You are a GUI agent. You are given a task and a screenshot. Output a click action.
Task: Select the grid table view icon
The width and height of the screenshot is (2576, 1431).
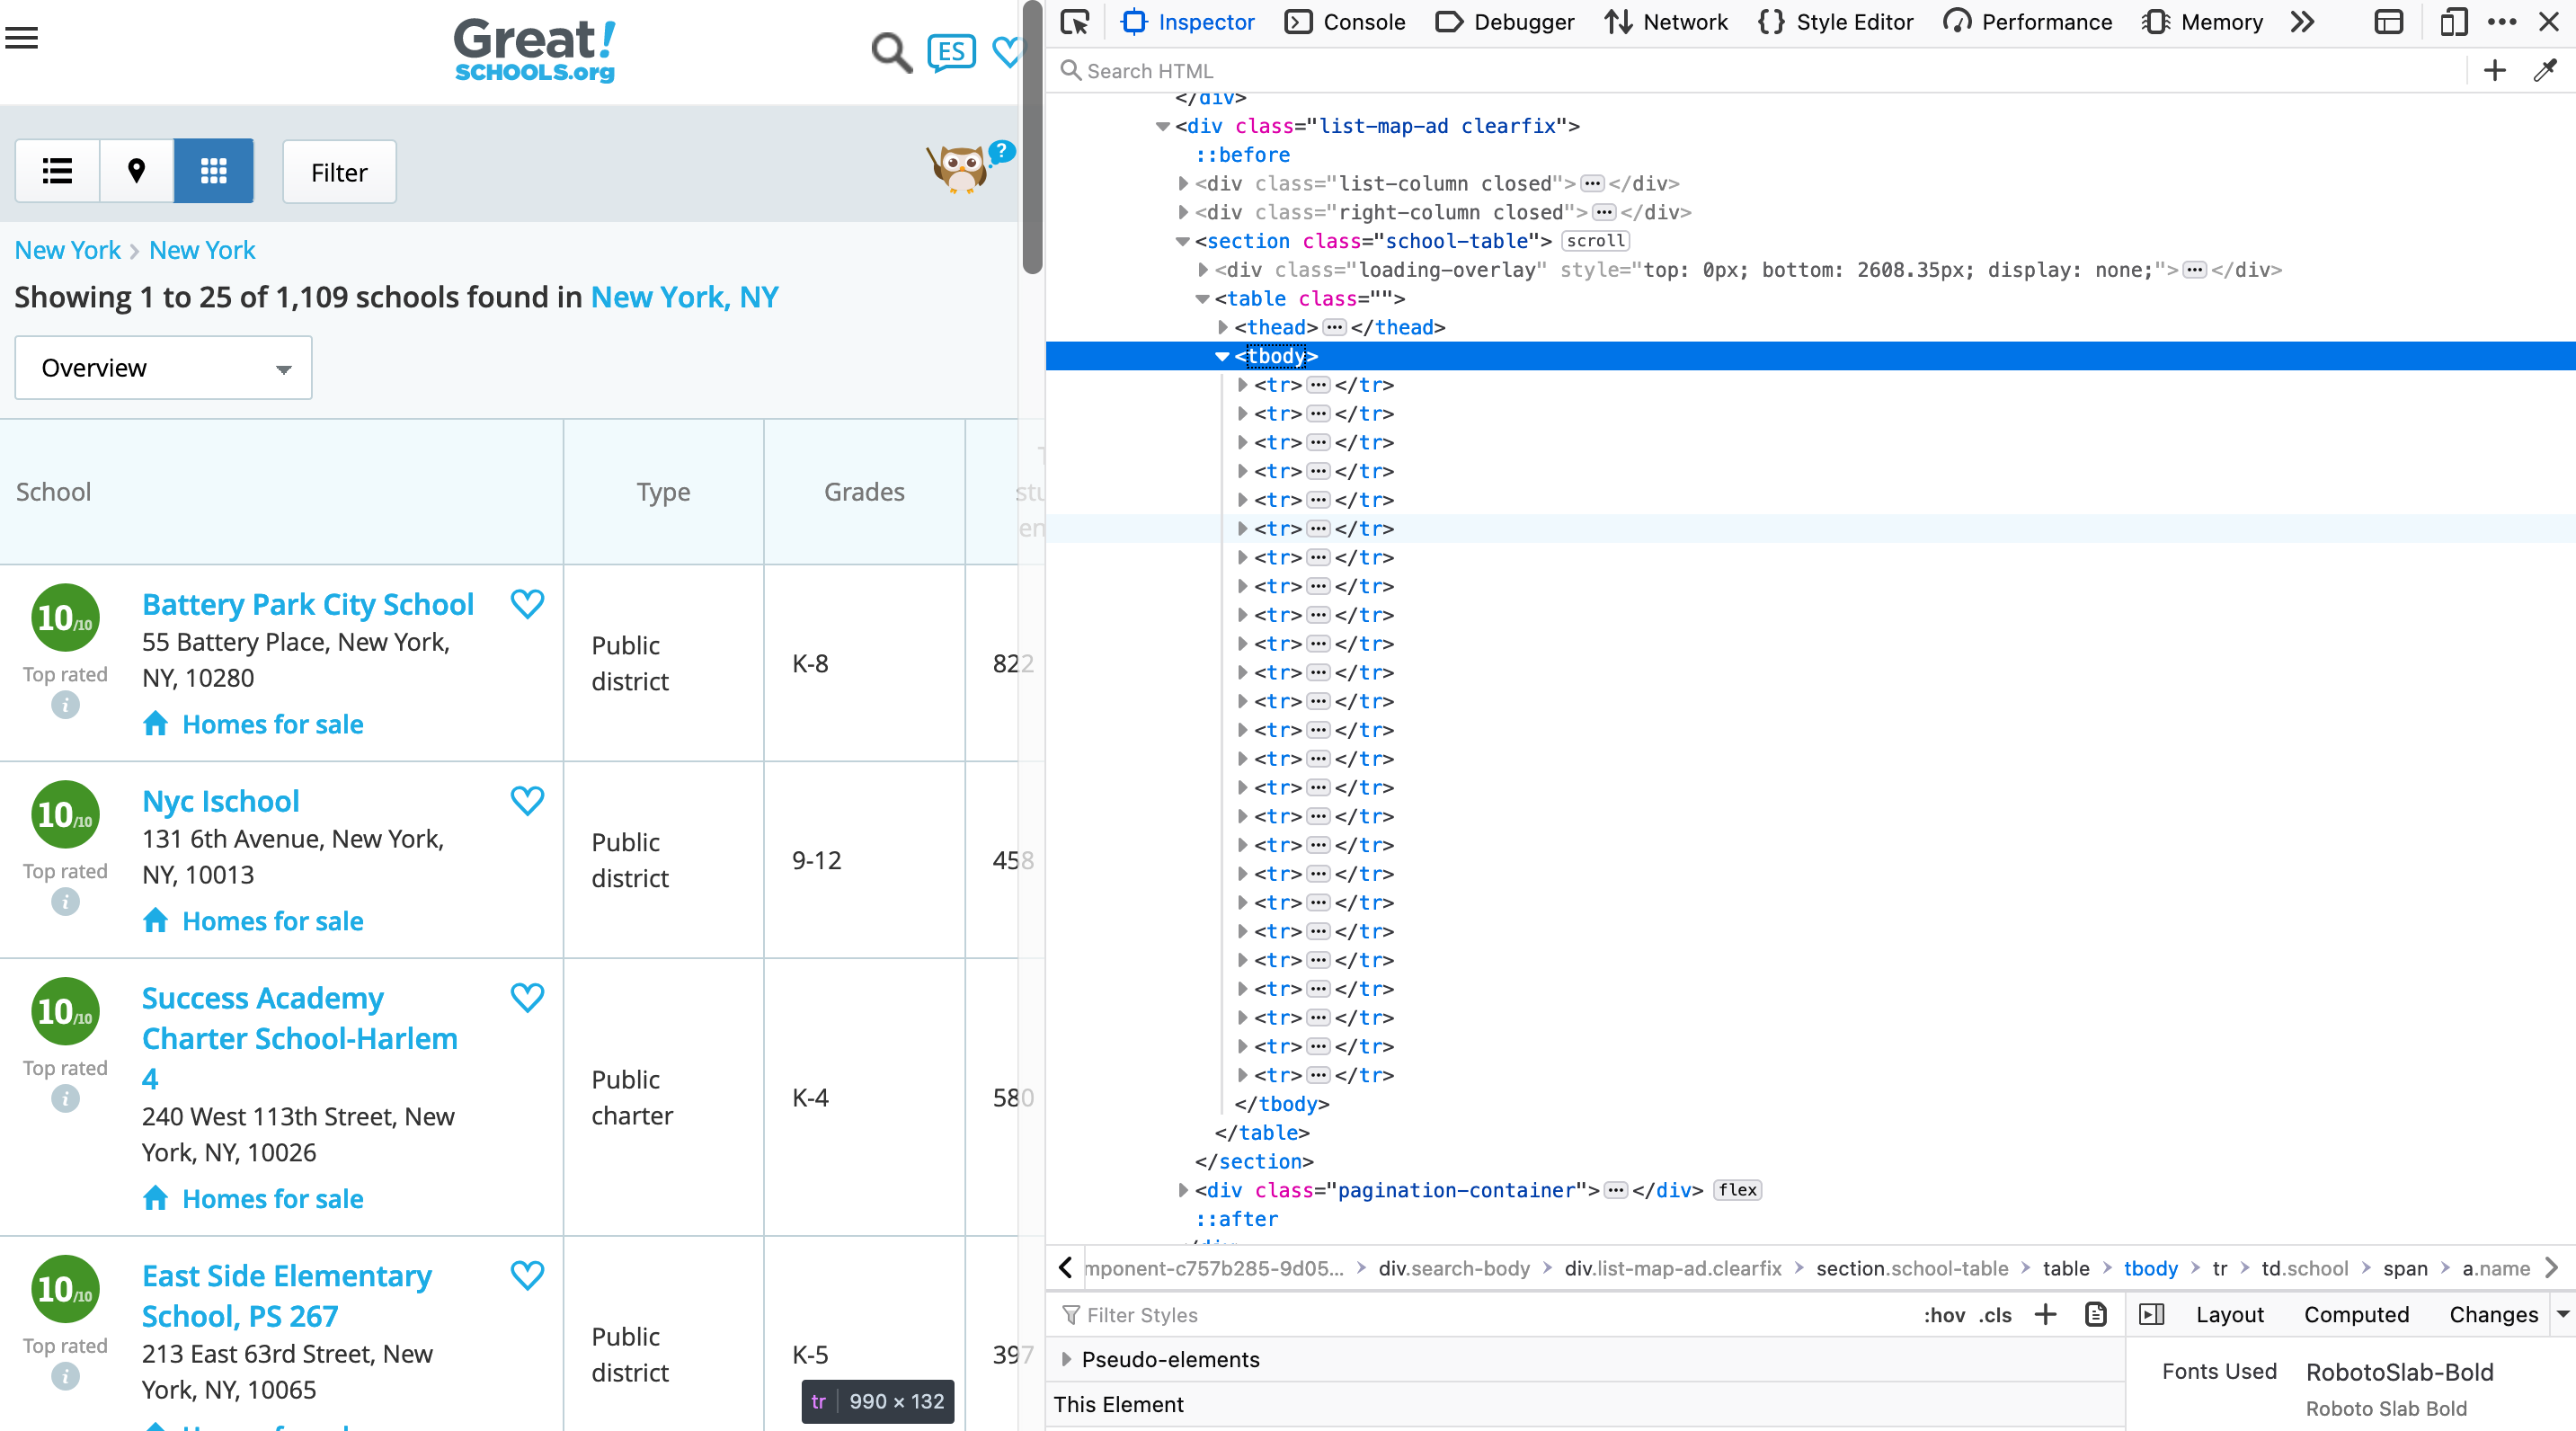pyautogui.click(x=214, y=171)
